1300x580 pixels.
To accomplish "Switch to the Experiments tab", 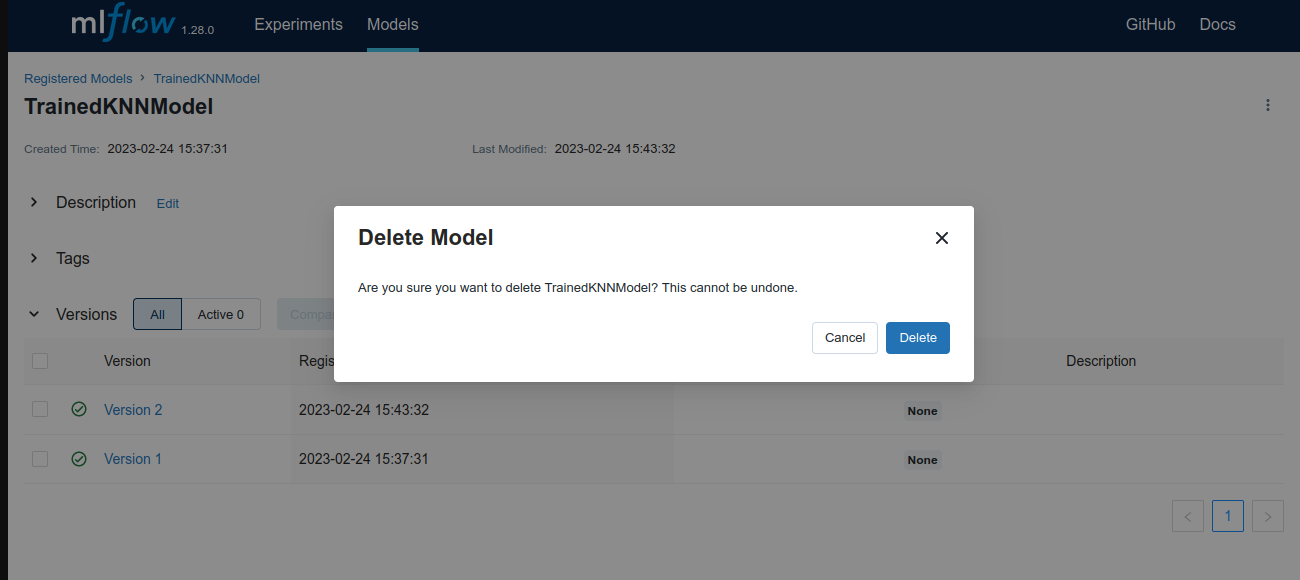I will [298, 24].
